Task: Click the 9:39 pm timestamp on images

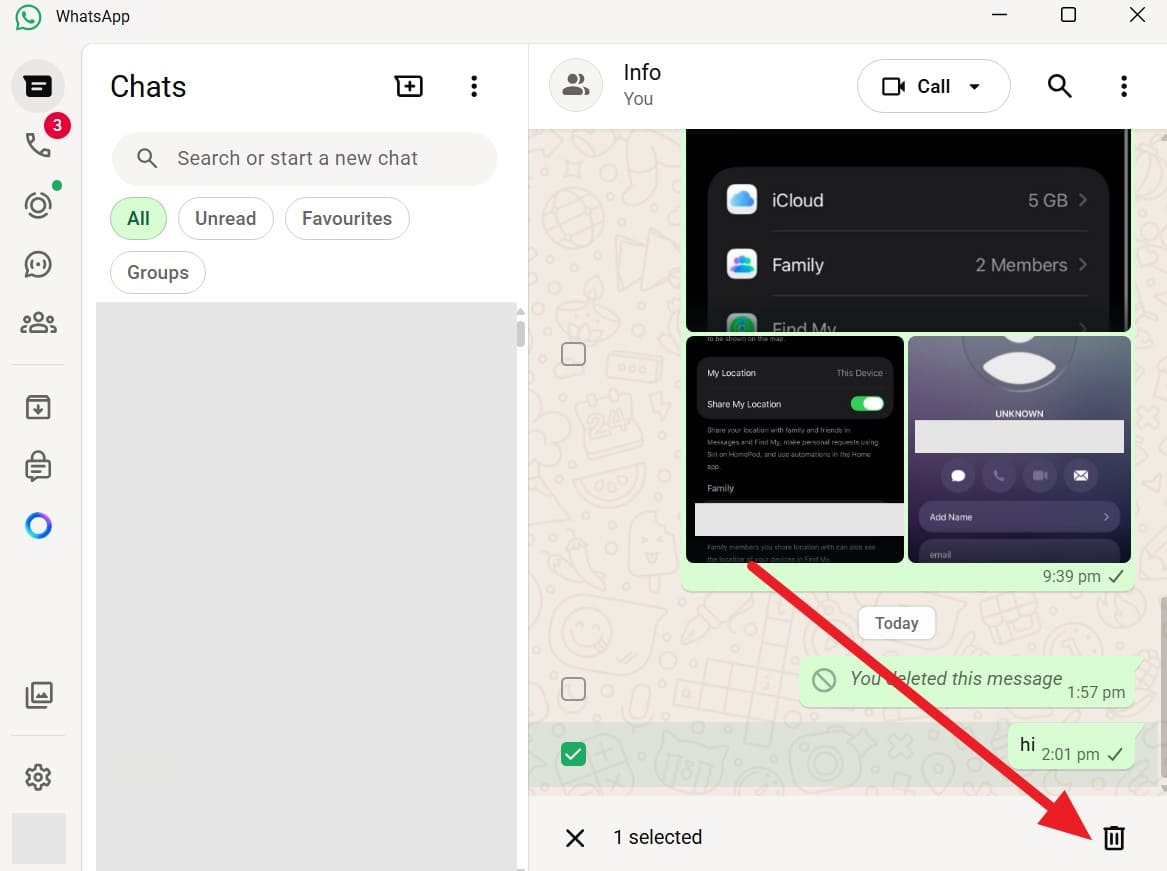Action: pyautogui.click(x=1071, y=576)
